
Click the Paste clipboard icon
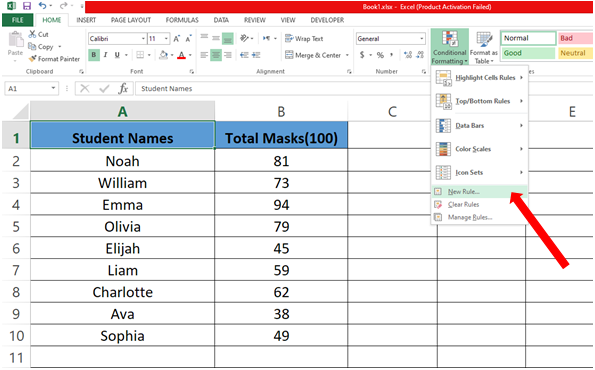pos(15,39)
